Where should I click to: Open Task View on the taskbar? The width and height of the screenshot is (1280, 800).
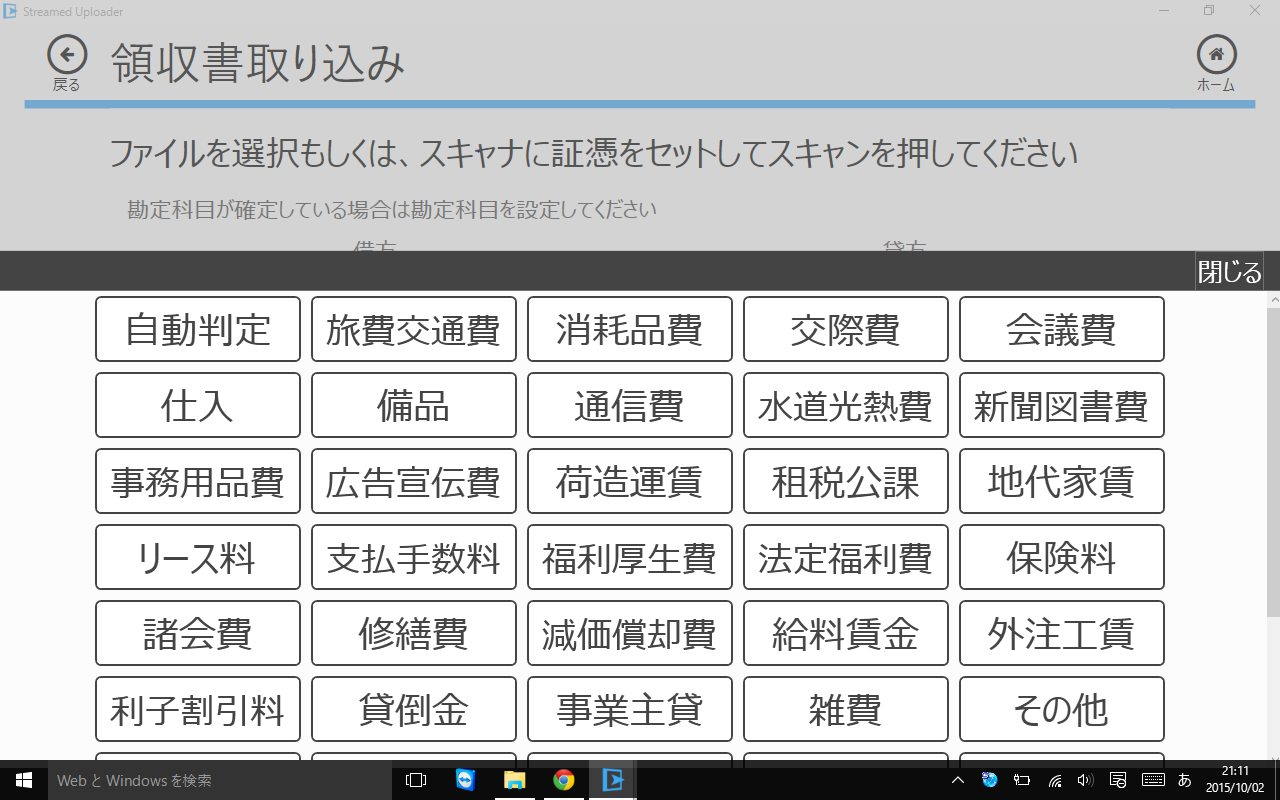tap(415, 779)
